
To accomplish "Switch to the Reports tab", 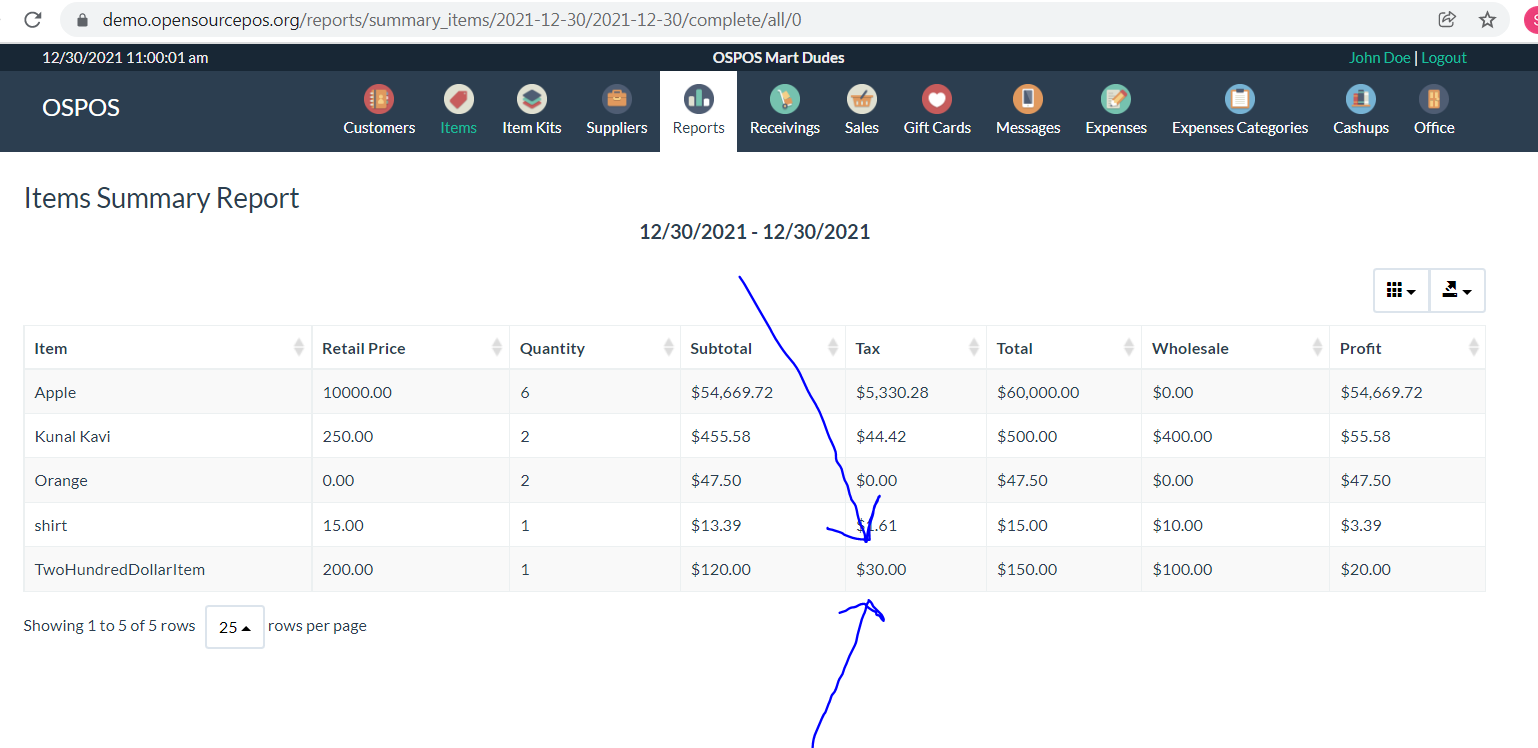I will click(697, 108).
